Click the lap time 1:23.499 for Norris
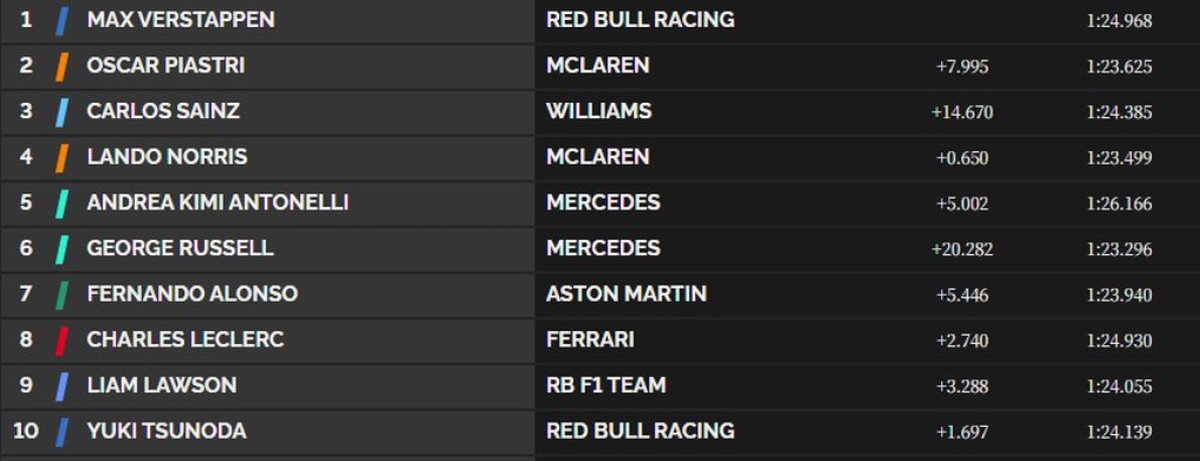The height and width of the screenshot is (461, 1200). [1119, 158]
